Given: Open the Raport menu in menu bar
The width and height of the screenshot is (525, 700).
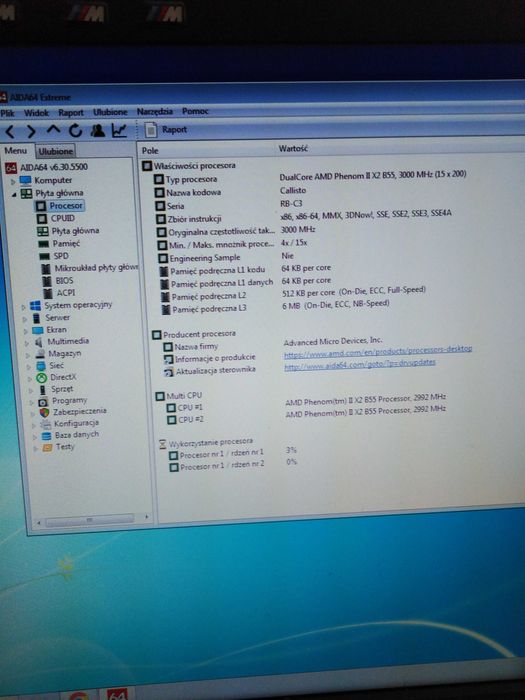Looking at the screenshot, I should (71, 112).
